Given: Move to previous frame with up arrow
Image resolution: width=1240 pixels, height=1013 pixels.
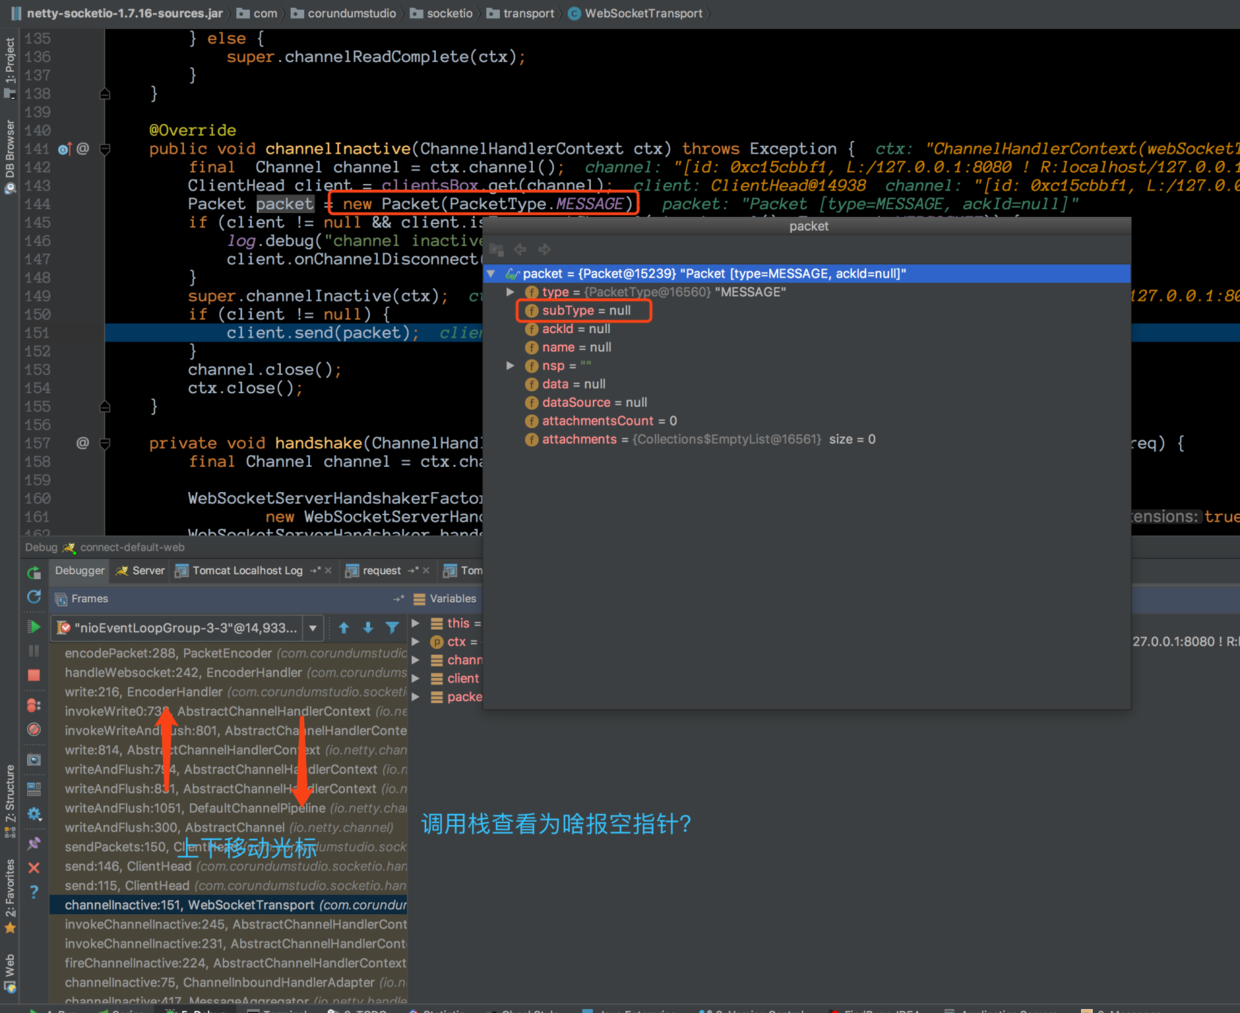Looking at the screenshot, I should tap(344, 628).
